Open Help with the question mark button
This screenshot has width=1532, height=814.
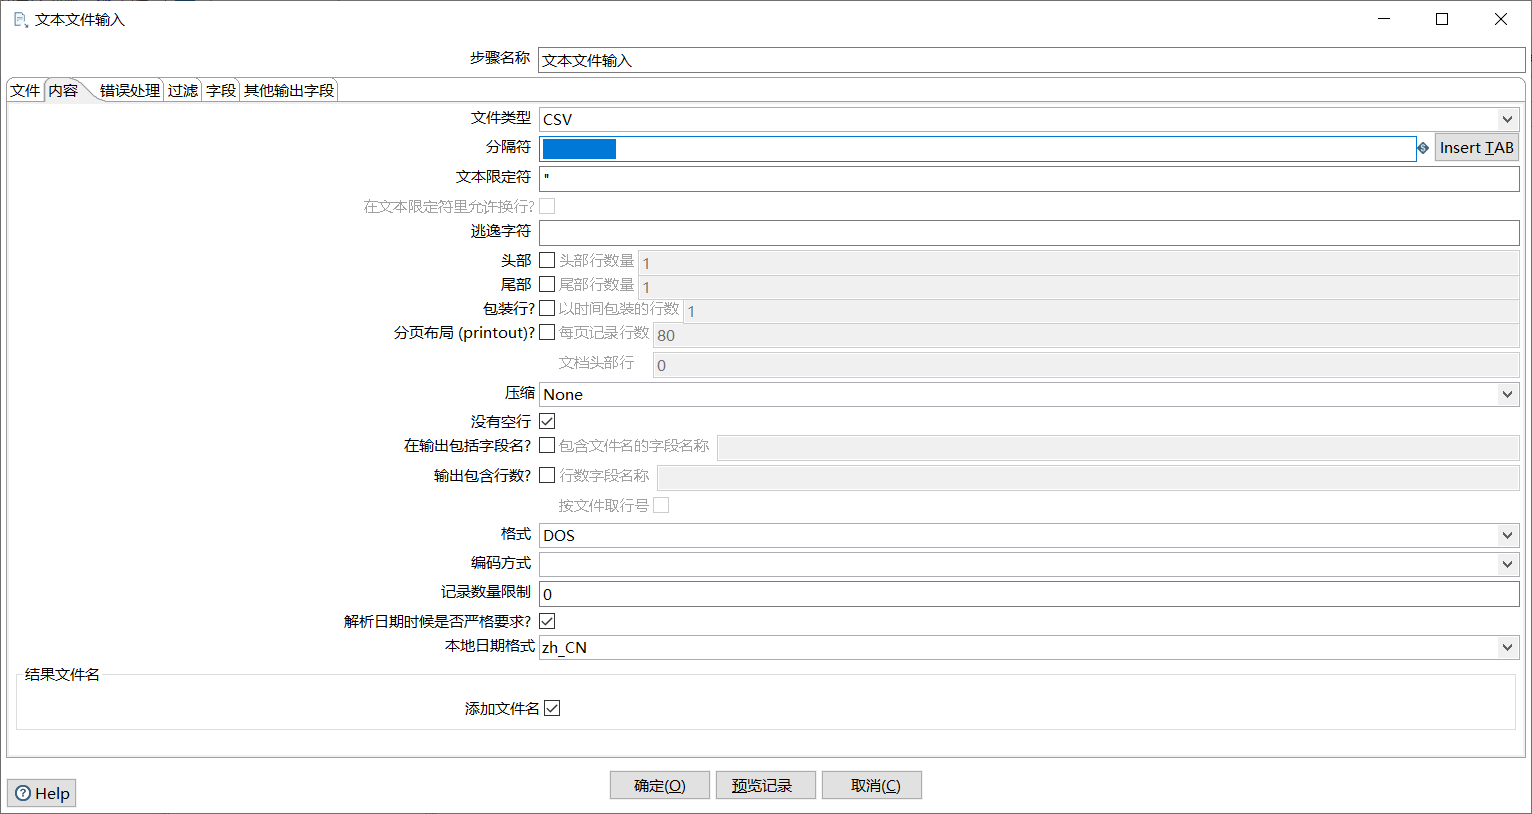42,793
